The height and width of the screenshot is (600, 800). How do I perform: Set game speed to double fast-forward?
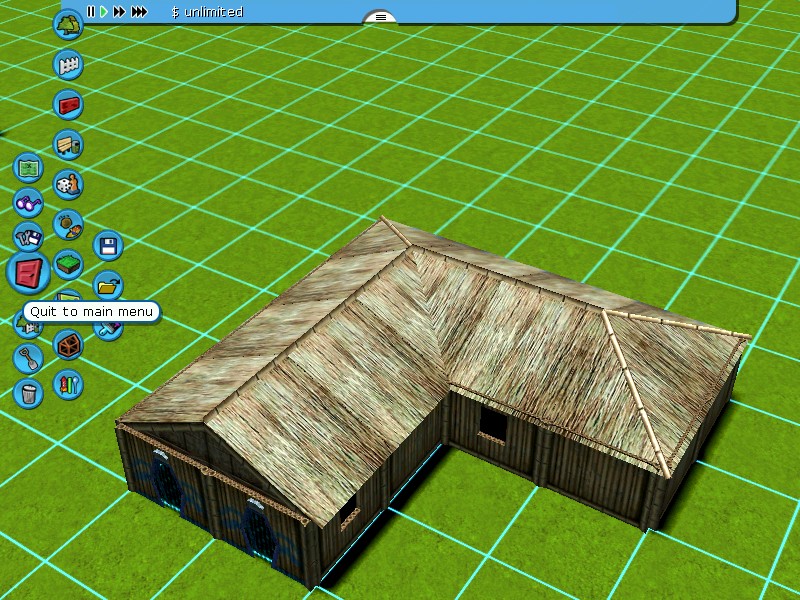pos(119,12)
